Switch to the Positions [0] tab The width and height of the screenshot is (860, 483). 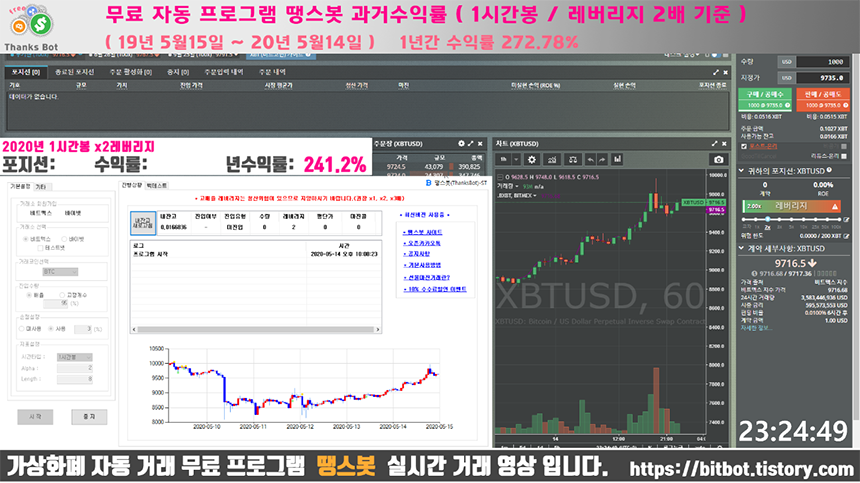pos(25,72)
